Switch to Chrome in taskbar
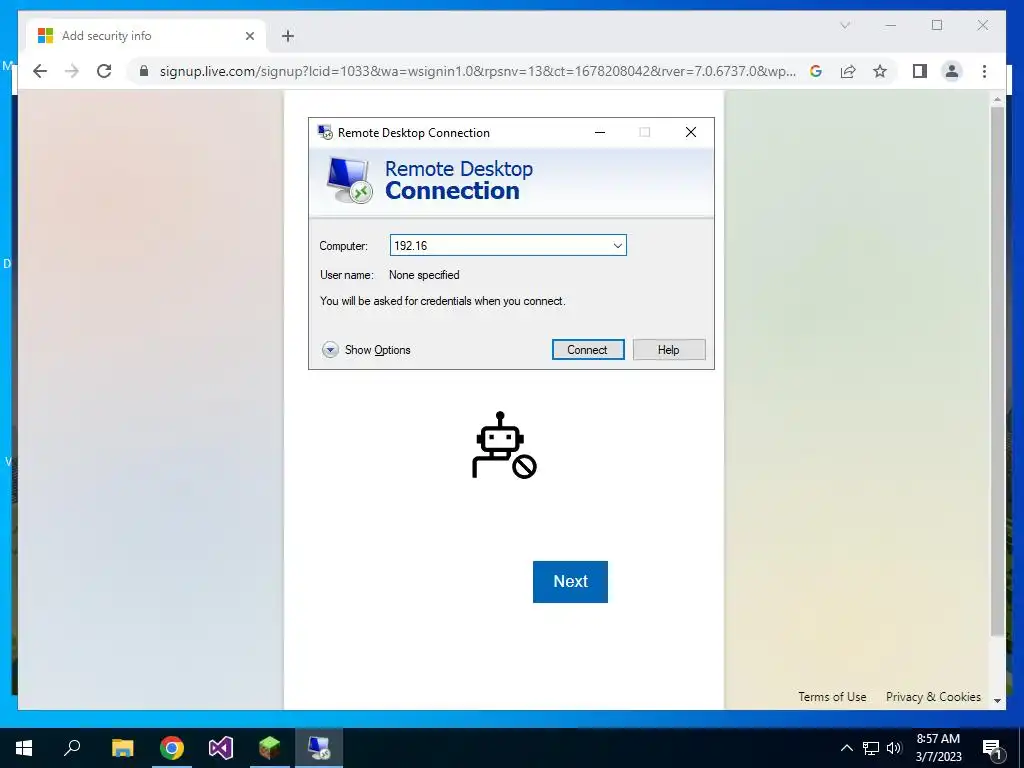 (172, 748)
